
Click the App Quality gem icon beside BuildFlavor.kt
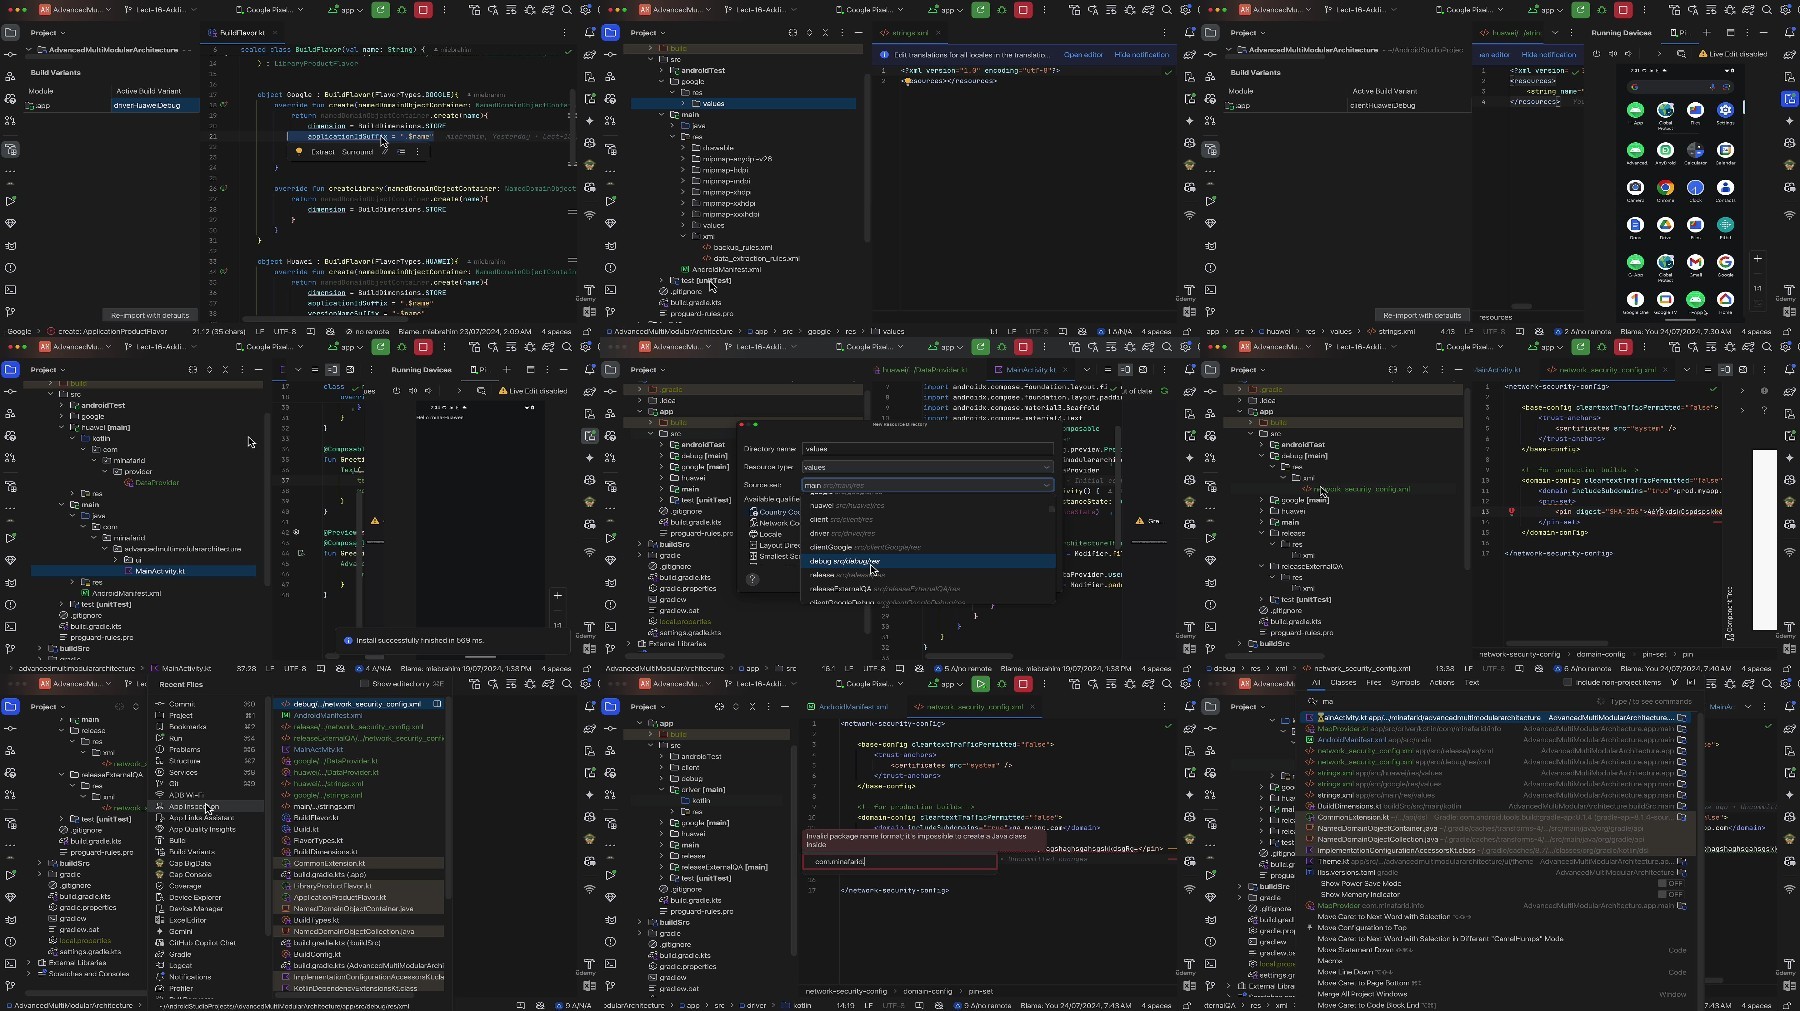(x=10, y=223)
